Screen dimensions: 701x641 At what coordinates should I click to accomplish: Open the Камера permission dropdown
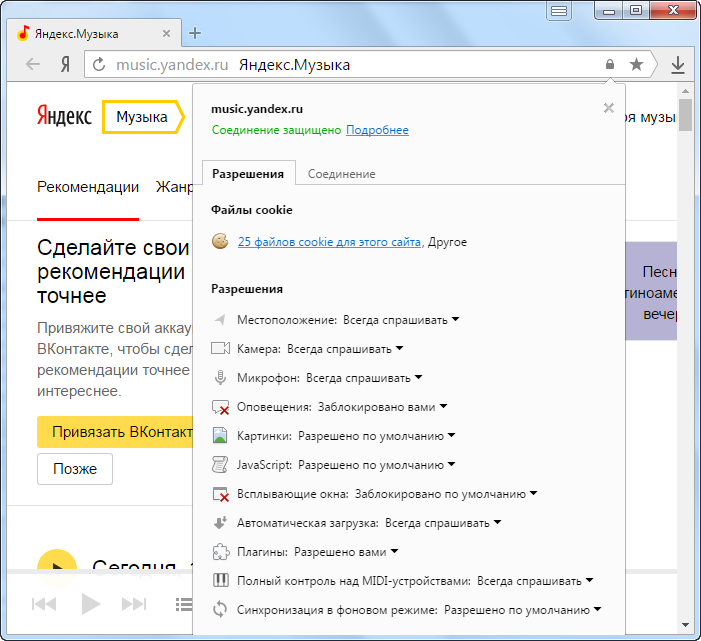[x=345, y=349]
